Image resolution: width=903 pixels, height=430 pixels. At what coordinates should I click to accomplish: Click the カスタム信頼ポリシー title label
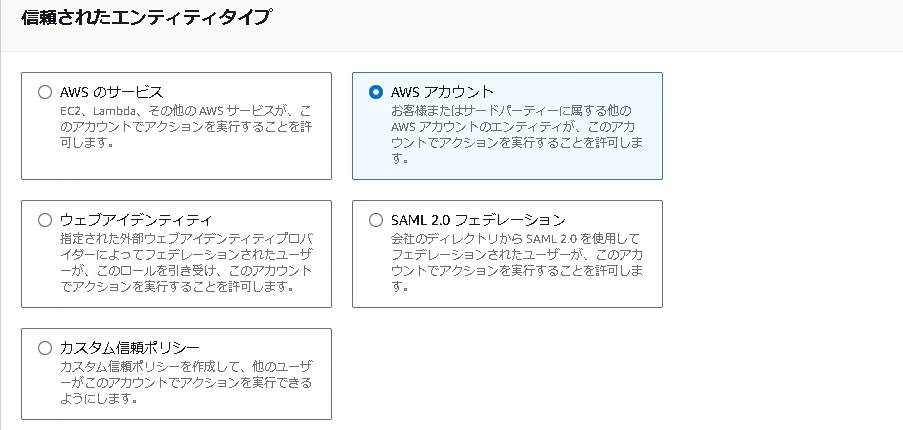click(x=130, y=348)
